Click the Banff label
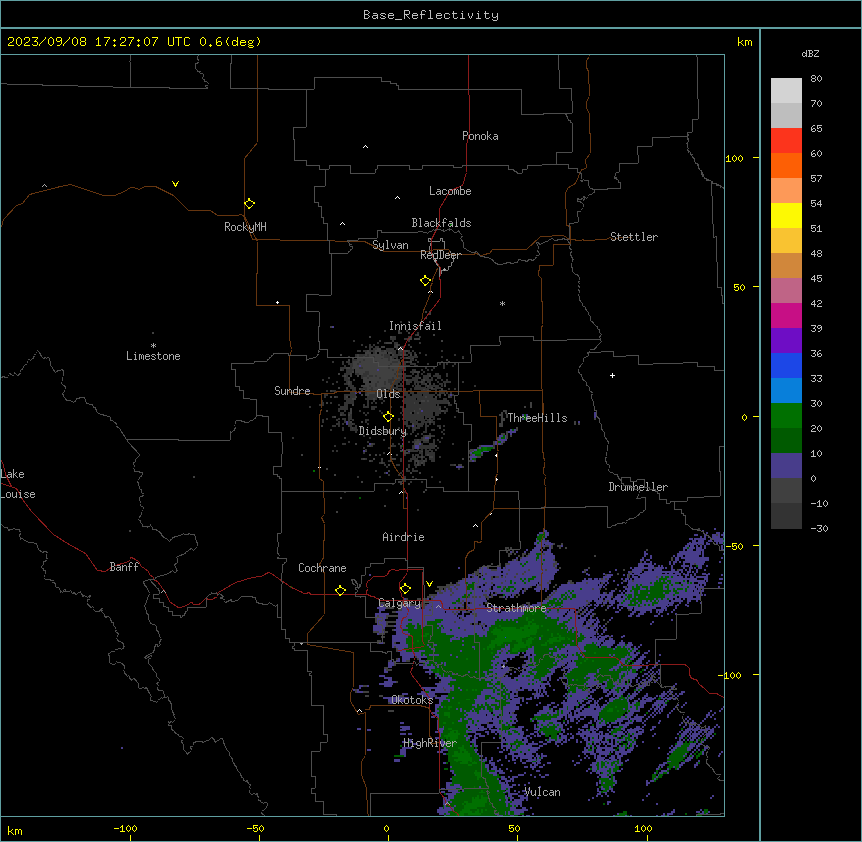The image size is (862, 842). [x=124, y=567]
